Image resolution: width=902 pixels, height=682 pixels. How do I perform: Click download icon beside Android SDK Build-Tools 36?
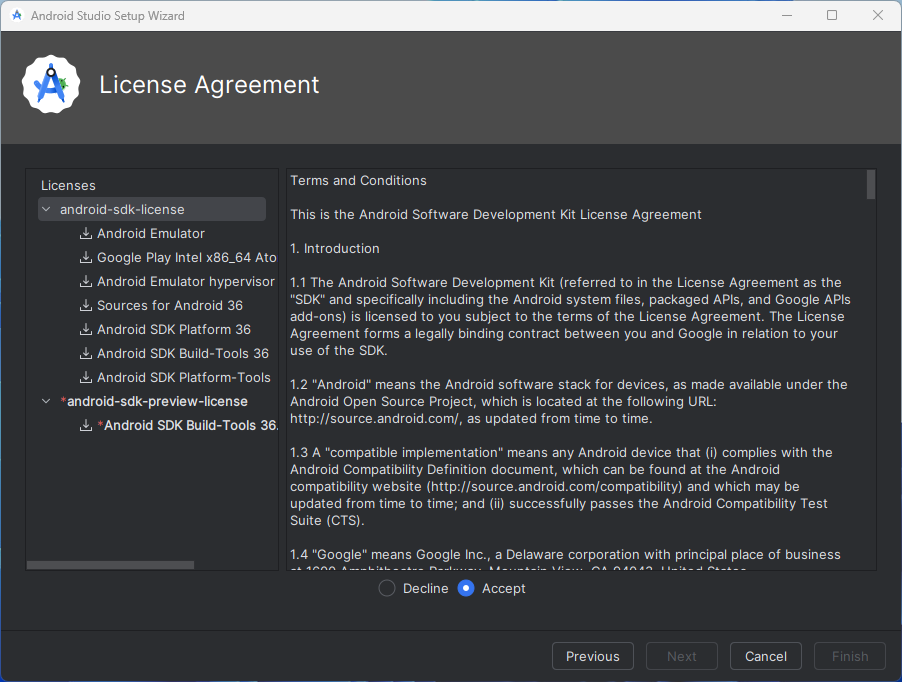86,354
